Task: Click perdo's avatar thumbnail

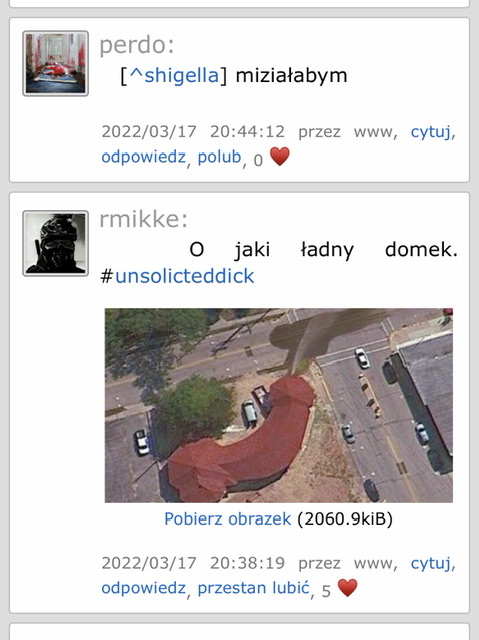Action: (x=55, y=63)
